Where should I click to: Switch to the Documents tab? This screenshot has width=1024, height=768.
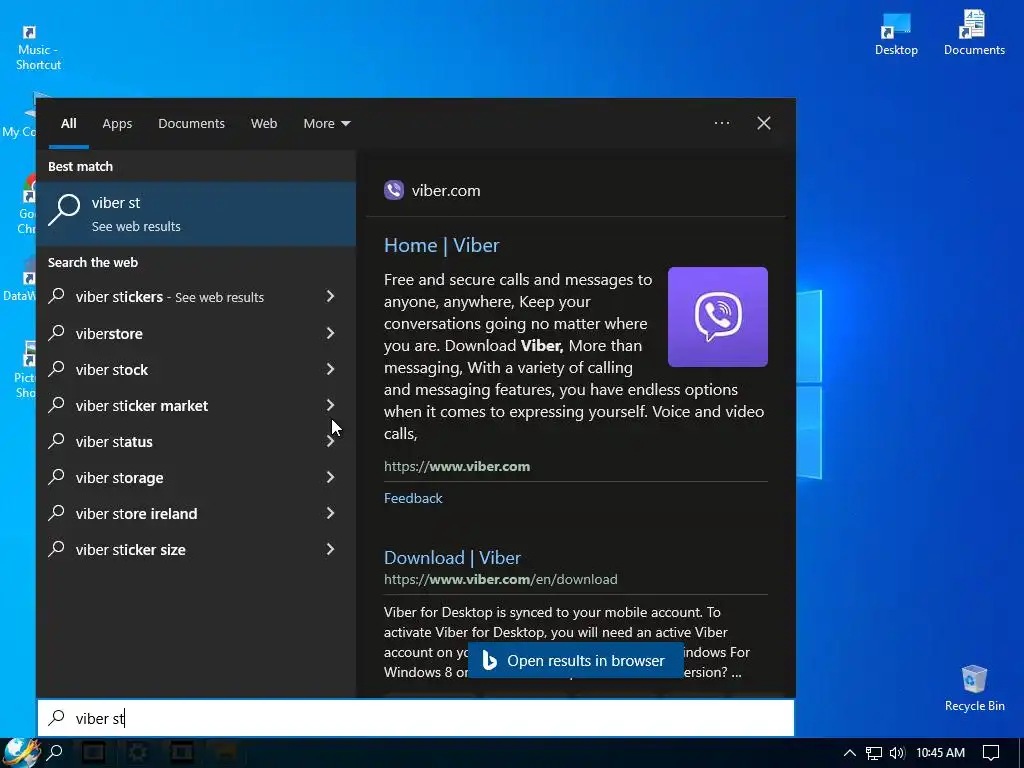[x=191, y=123]
